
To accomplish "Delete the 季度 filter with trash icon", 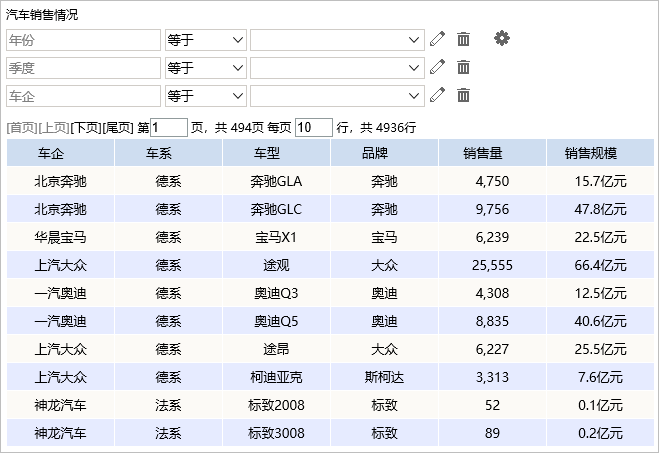I will pos(463,67).
